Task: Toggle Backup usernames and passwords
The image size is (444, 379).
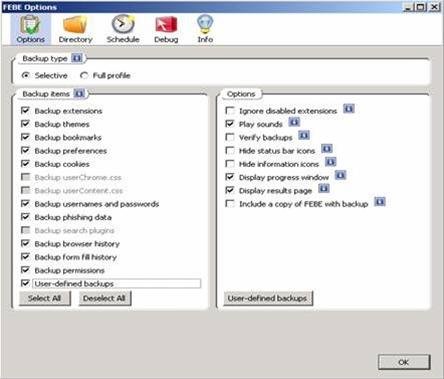Action: click(x=25, y=203)
